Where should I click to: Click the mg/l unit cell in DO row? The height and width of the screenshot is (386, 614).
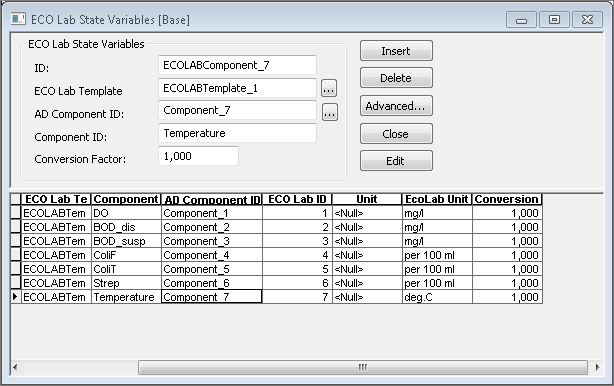pyautogui.click(x=437, y=213)
